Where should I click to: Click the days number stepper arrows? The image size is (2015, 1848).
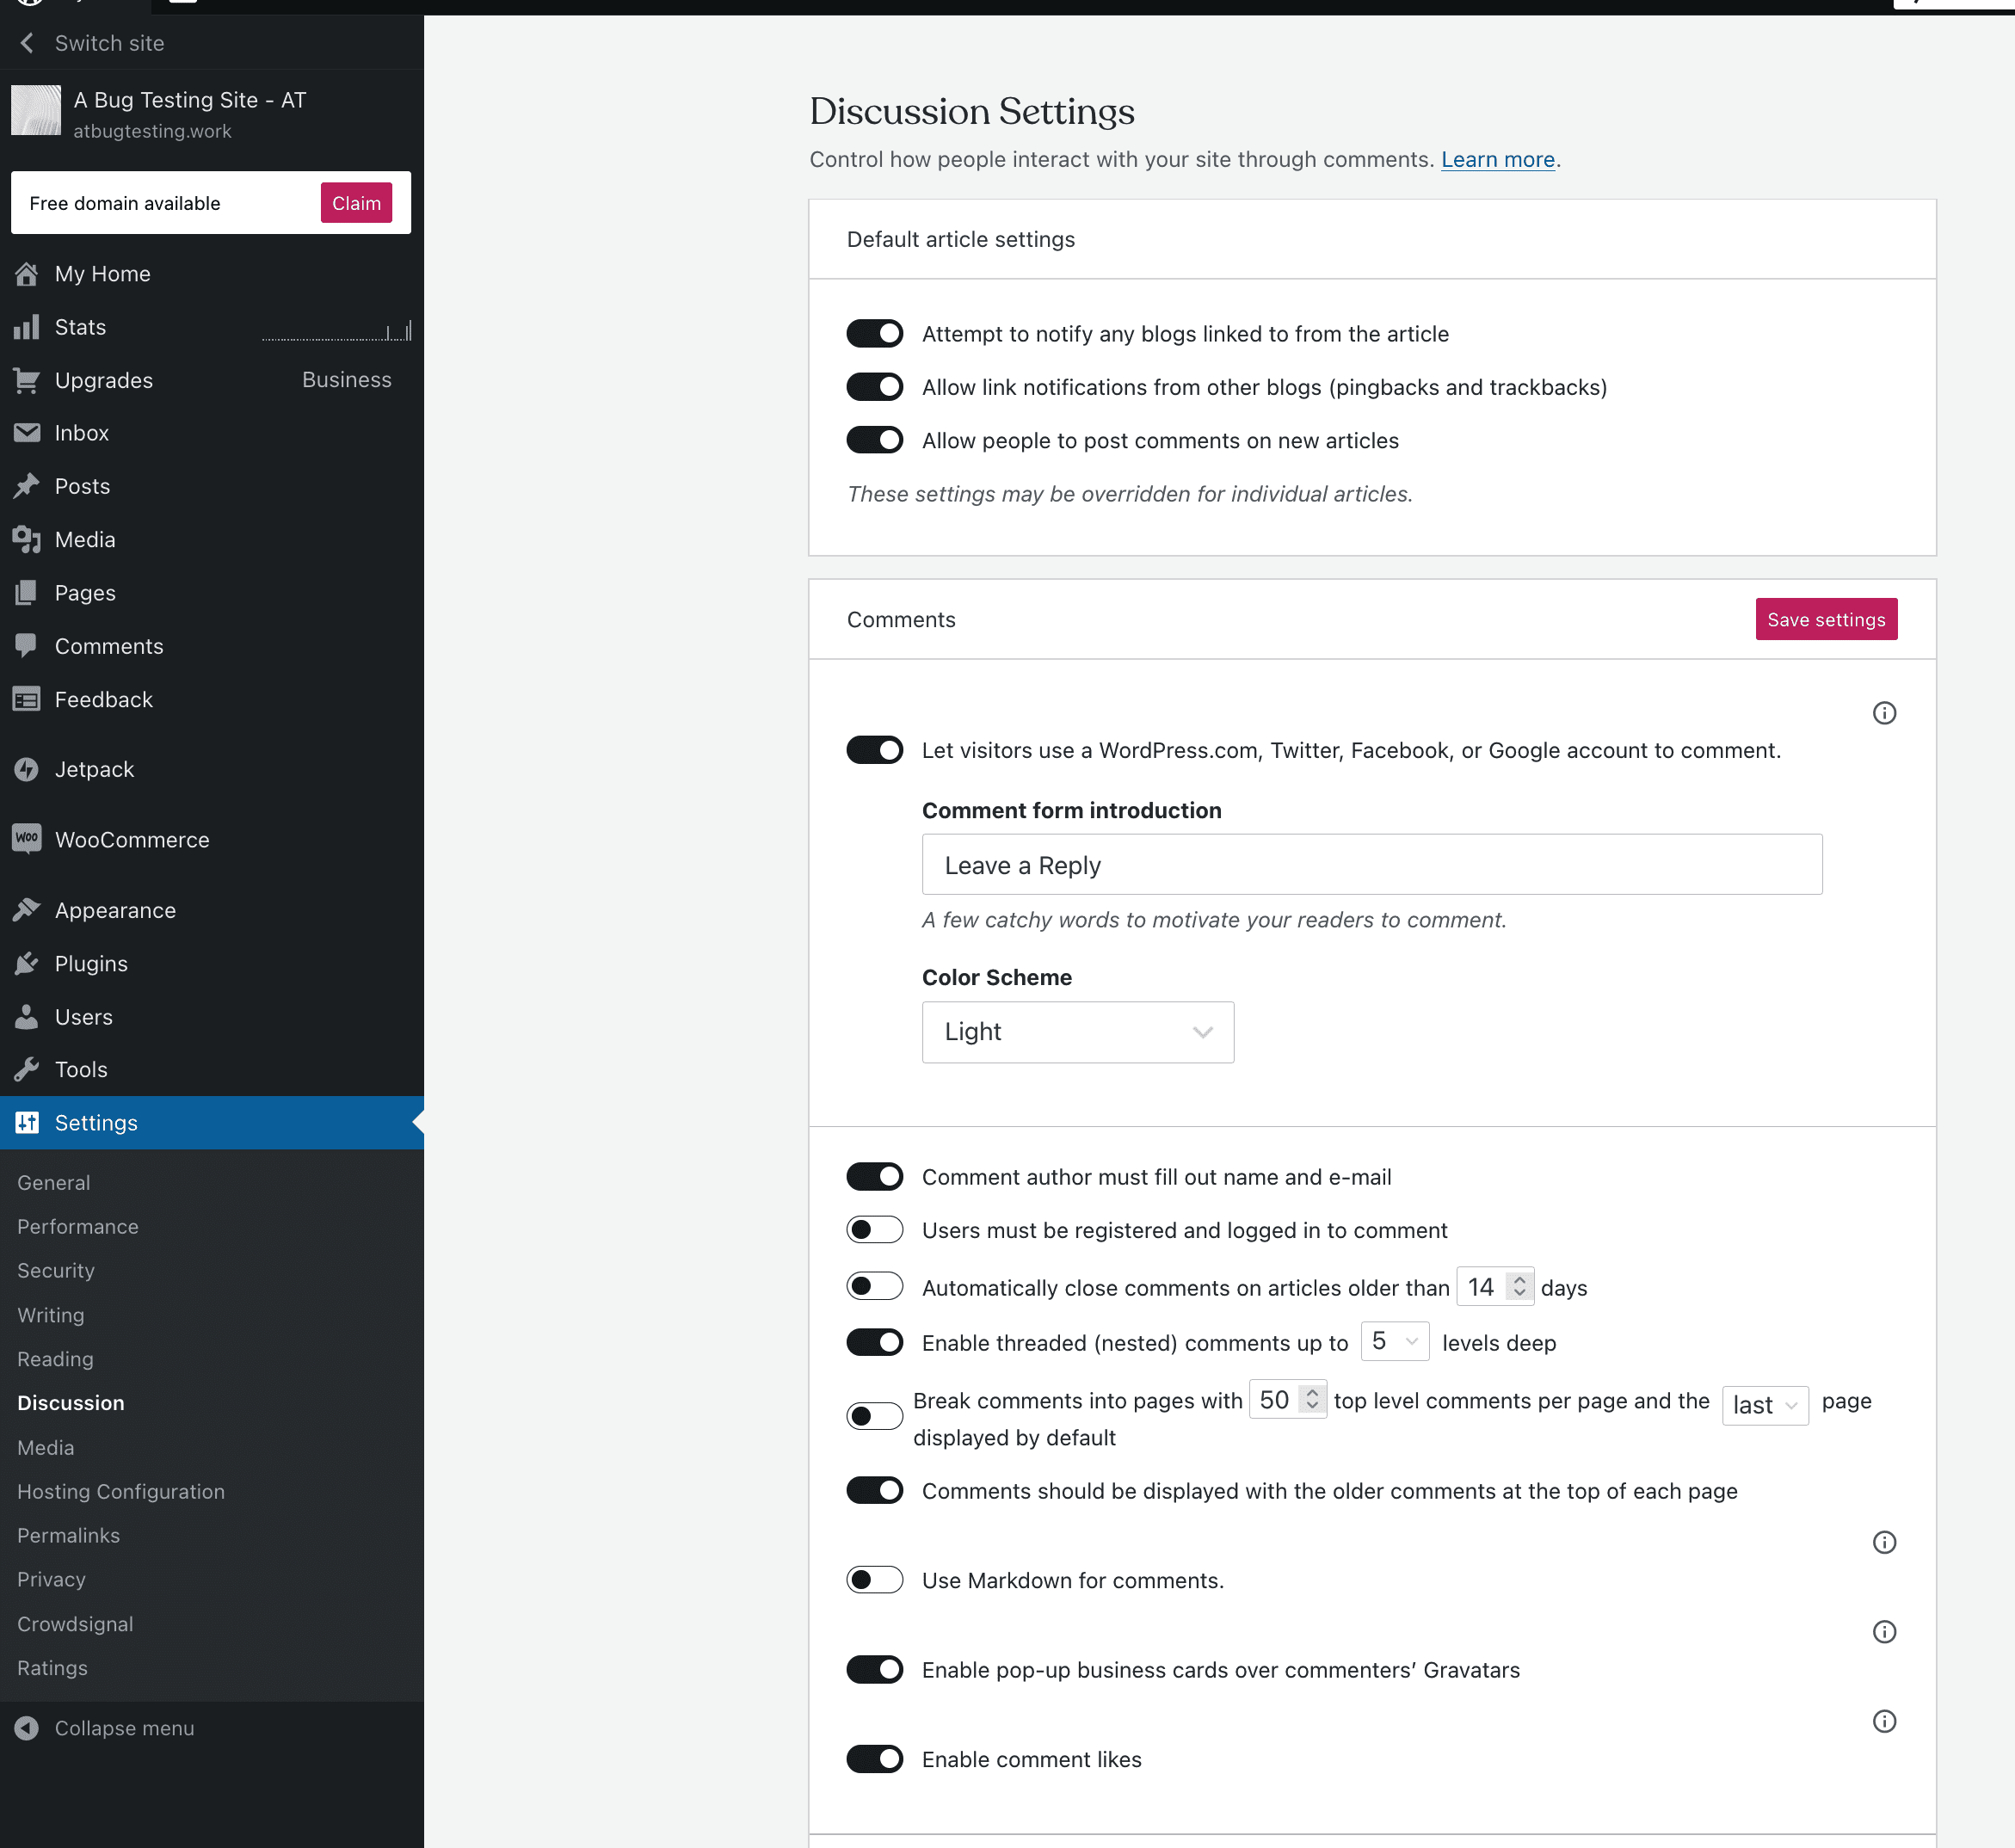tap(1519, 1286)
